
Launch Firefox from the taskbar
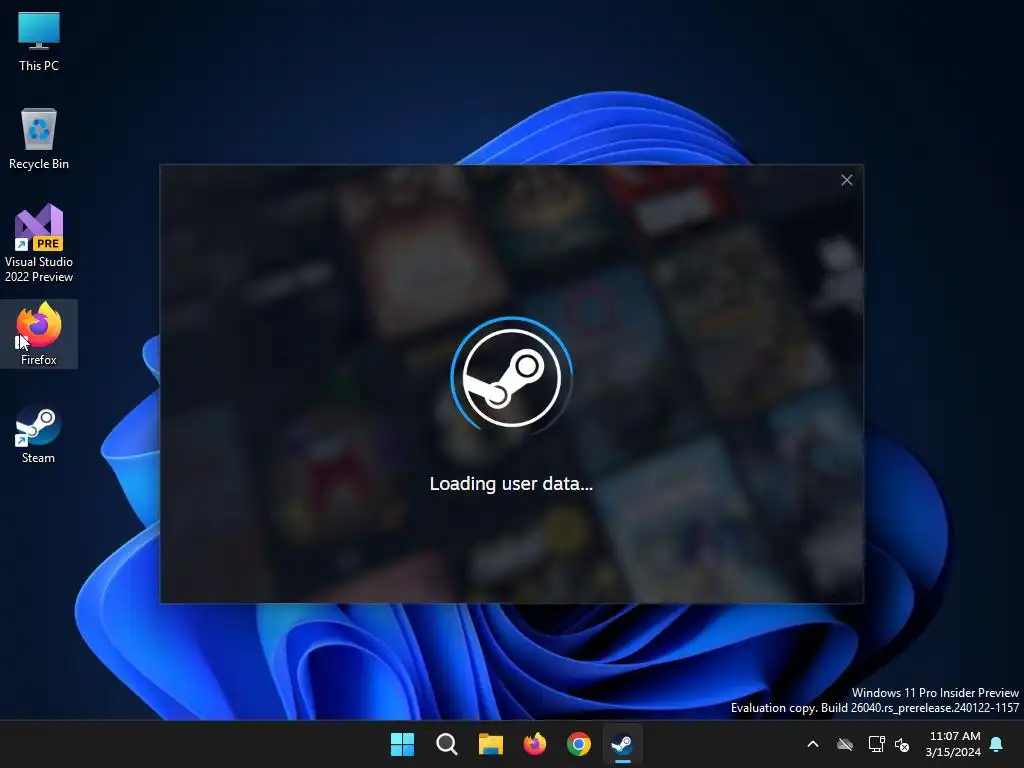click(535, 744)
